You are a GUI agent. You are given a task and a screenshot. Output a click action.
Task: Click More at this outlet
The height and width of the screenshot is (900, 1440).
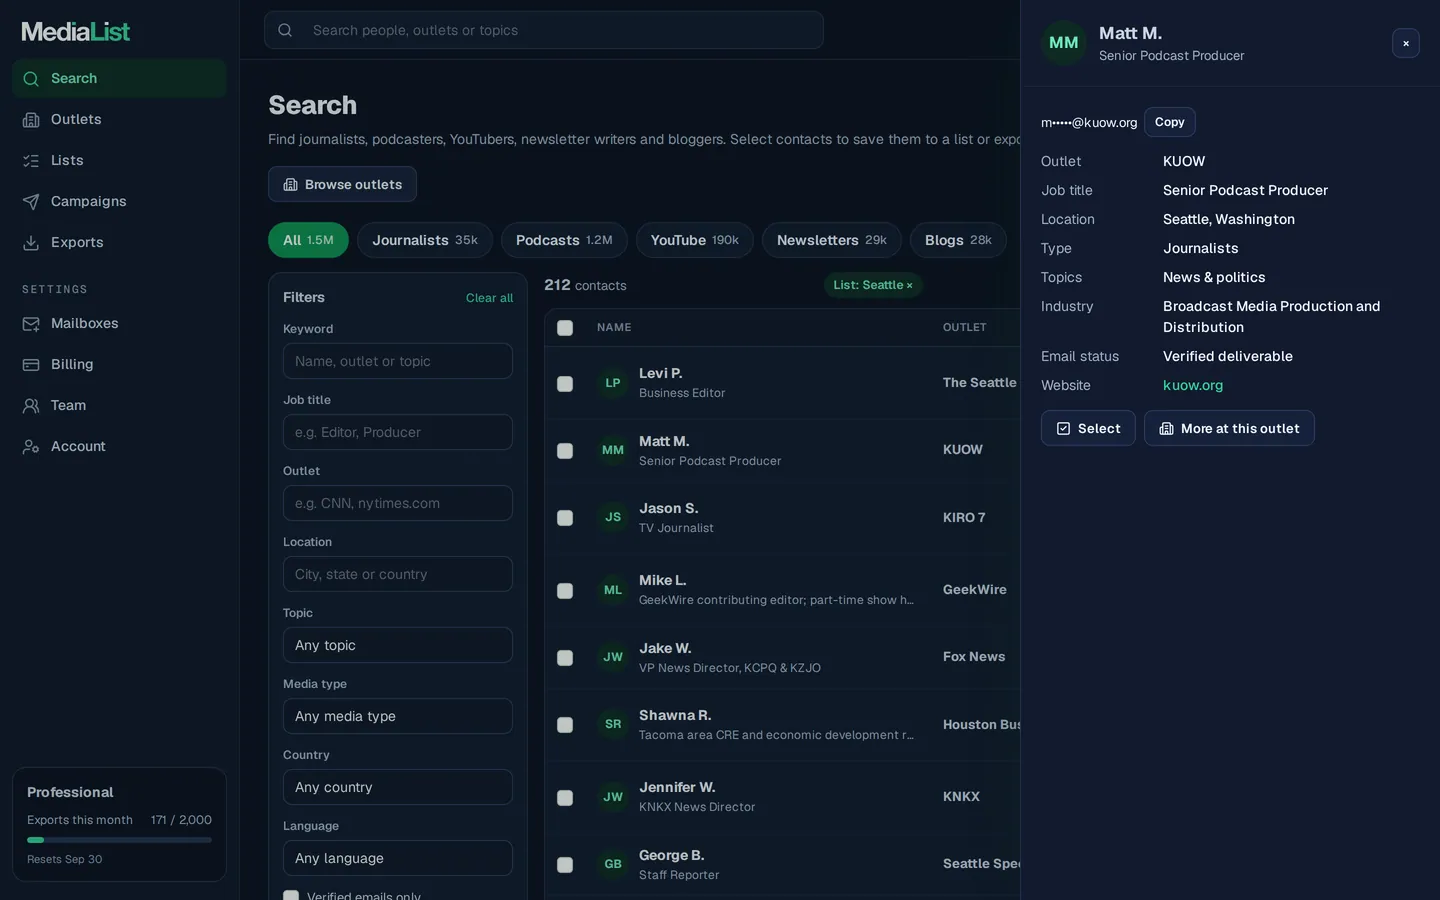(x=1229, y=428)
